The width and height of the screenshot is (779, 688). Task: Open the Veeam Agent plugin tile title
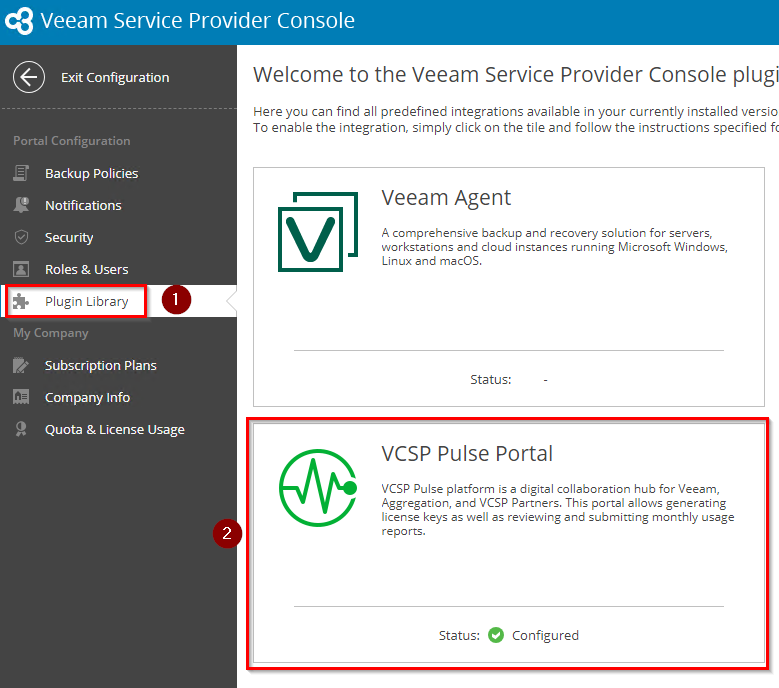(x=446, y=198)
